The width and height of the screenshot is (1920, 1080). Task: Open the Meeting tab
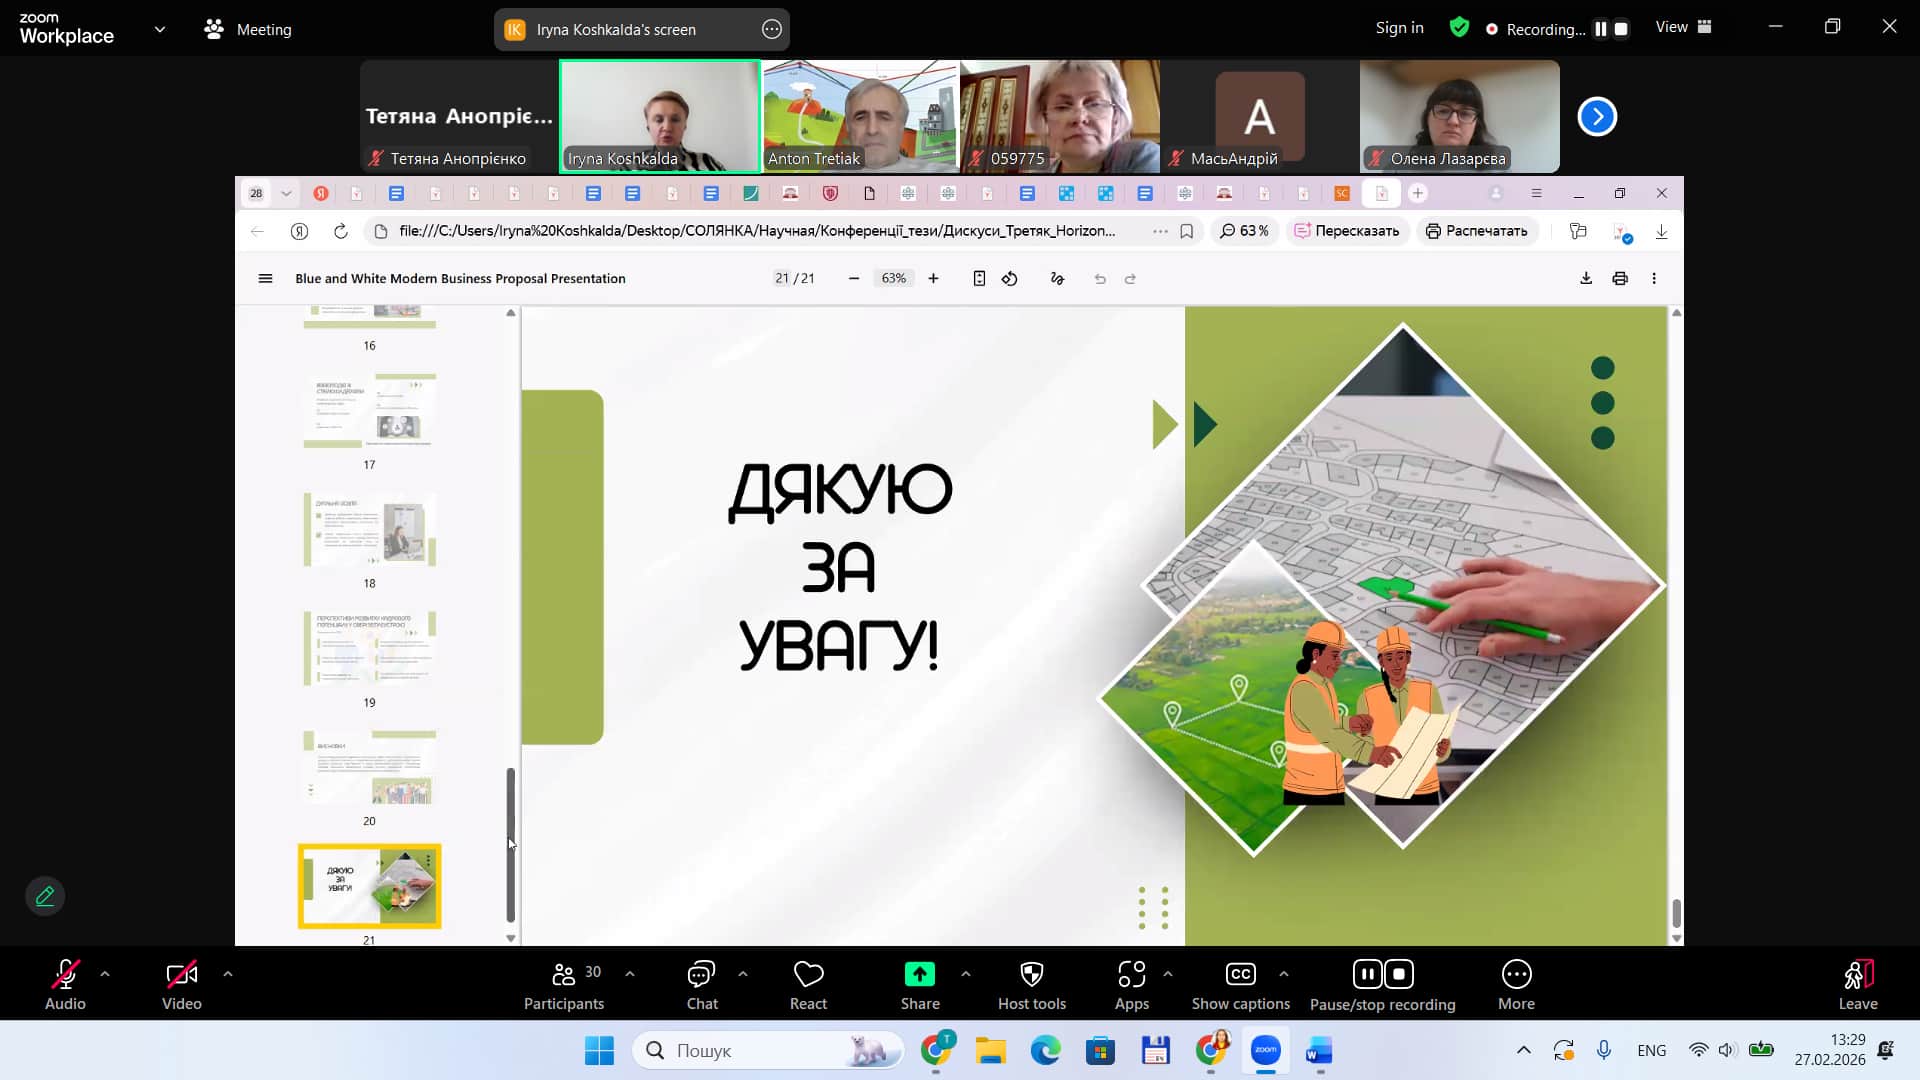248,29
